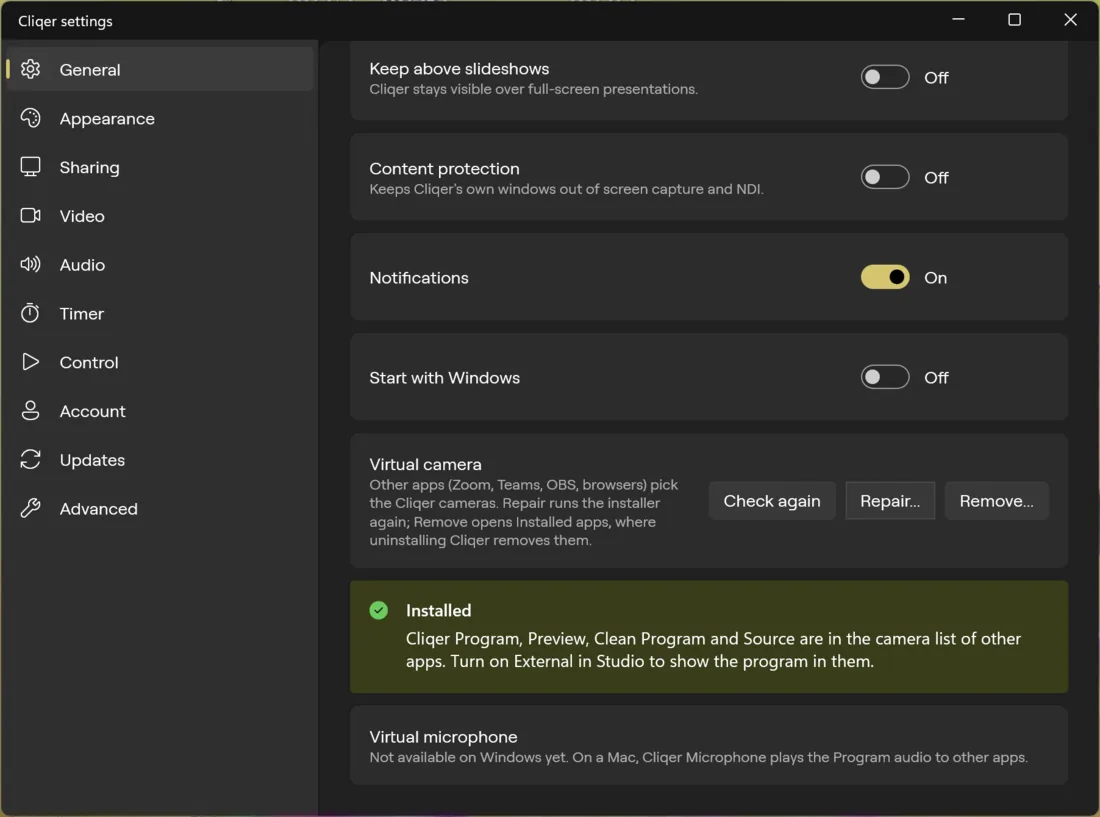Screen dimensions: 1100x817
Task: Click the Installed status heading
Action: click(x=438, y=610)
